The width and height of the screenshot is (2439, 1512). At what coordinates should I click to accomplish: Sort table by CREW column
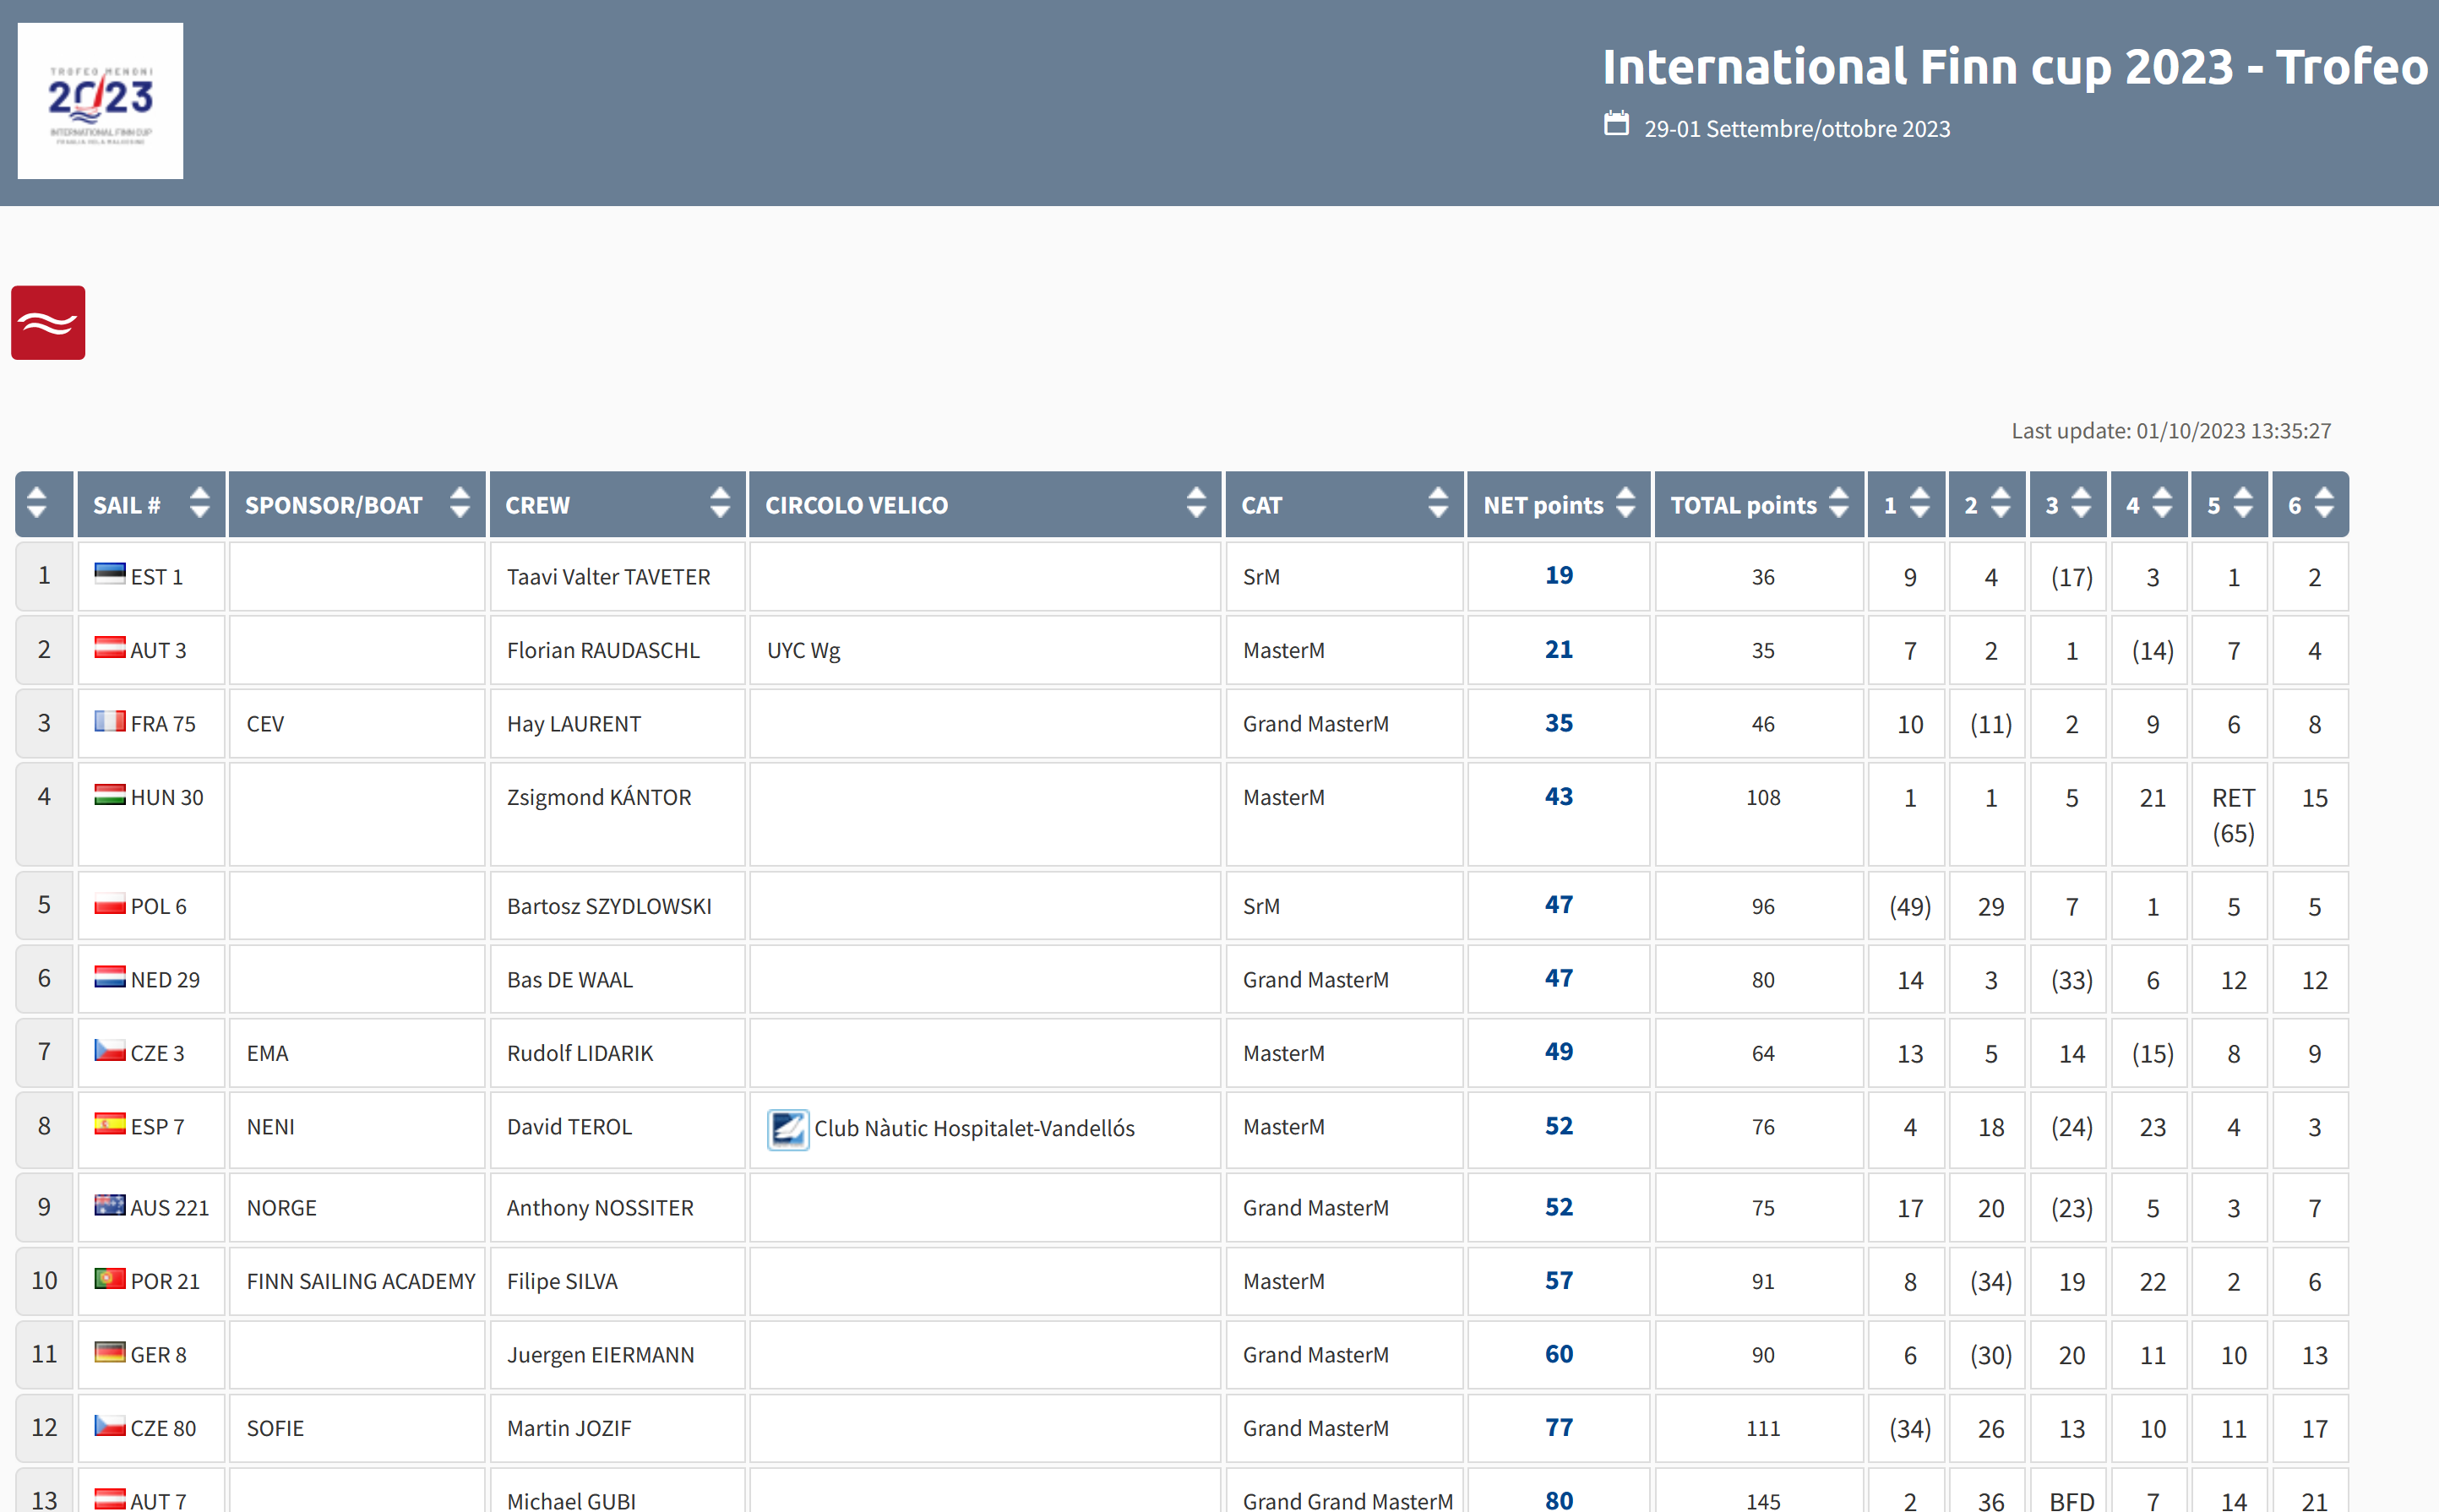720,503
